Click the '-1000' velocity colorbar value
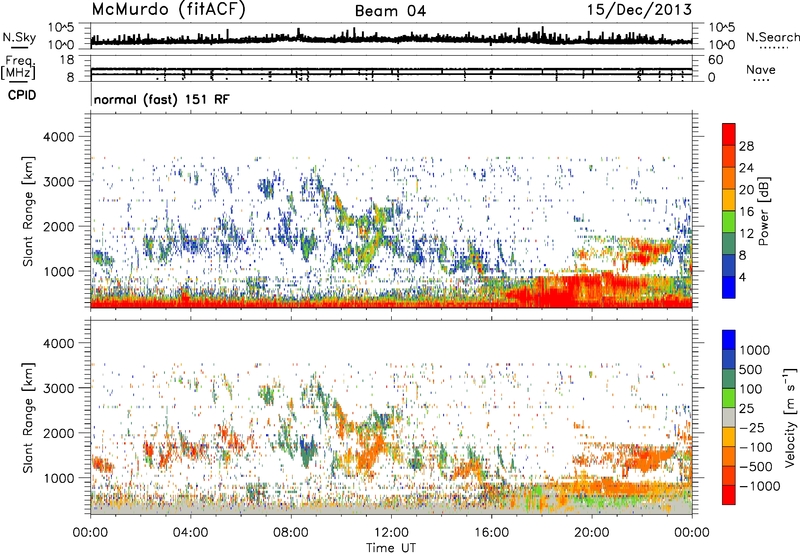800x554 pixels. pos(760,486)
